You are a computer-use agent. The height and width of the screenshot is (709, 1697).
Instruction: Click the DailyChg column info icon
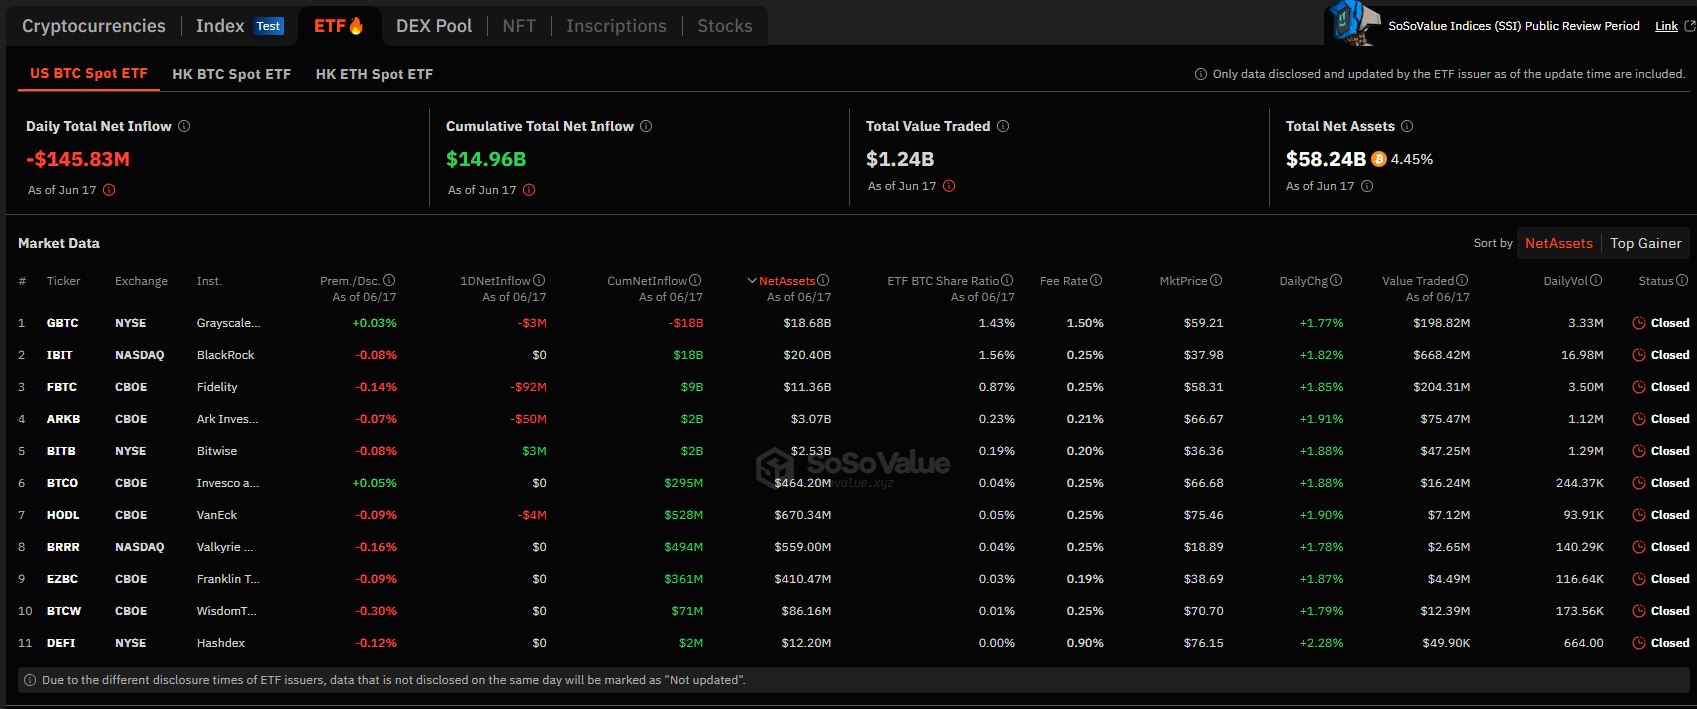point(1336,281)
